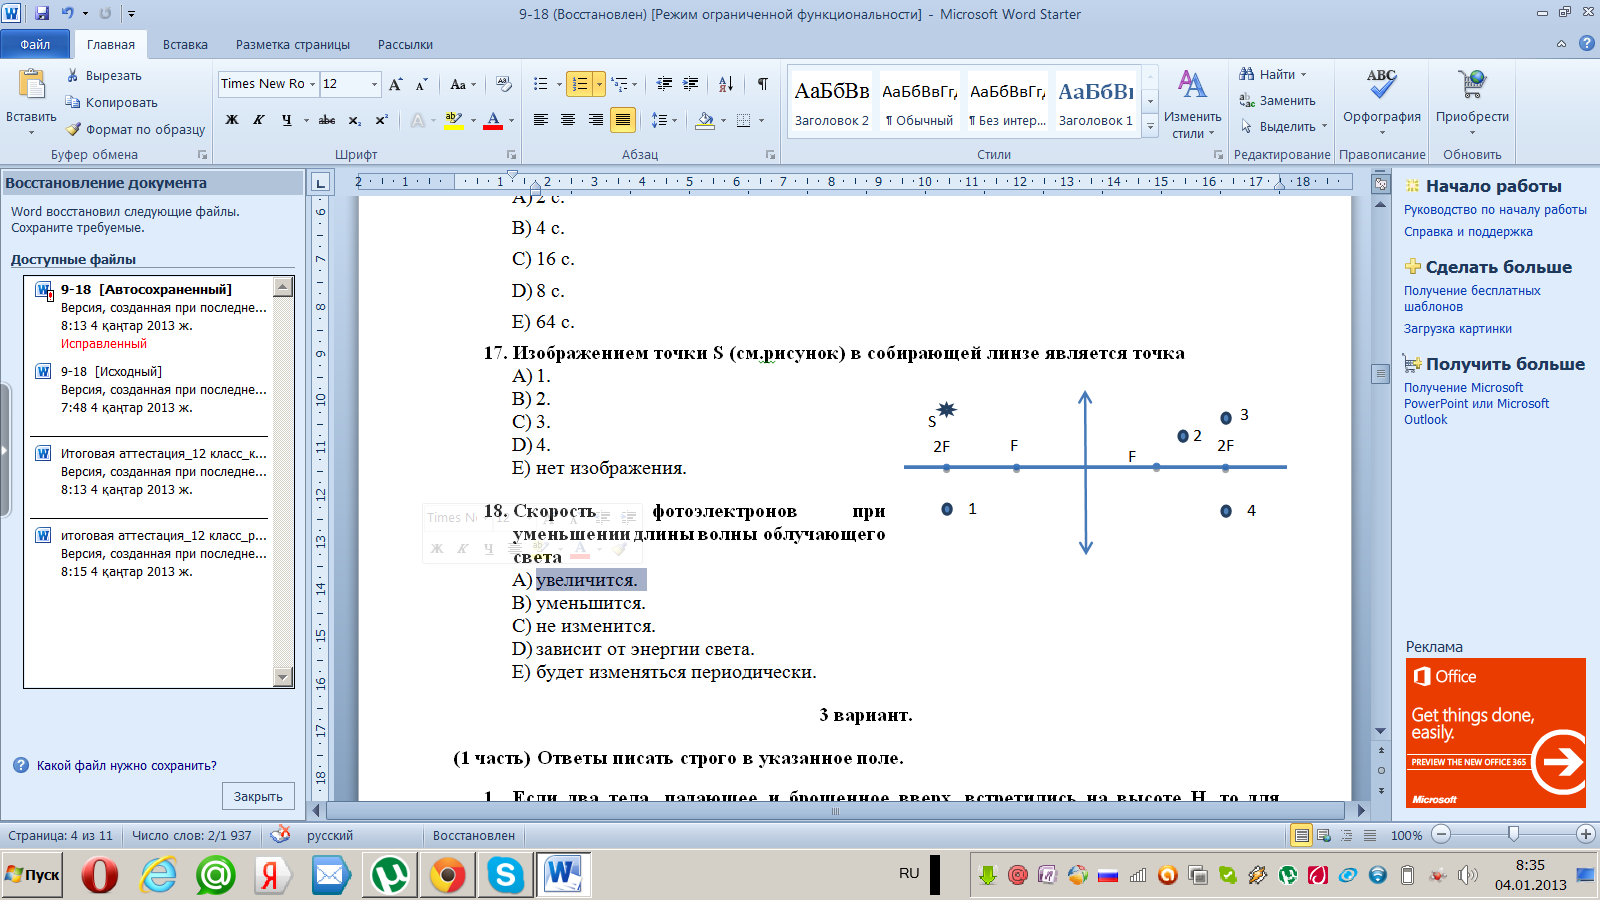Image resolution: width=1600 pixels, height=900 pixels.
Task: Click the Grow Font icon
Action: pyautogui.click(x=396, y=84)
